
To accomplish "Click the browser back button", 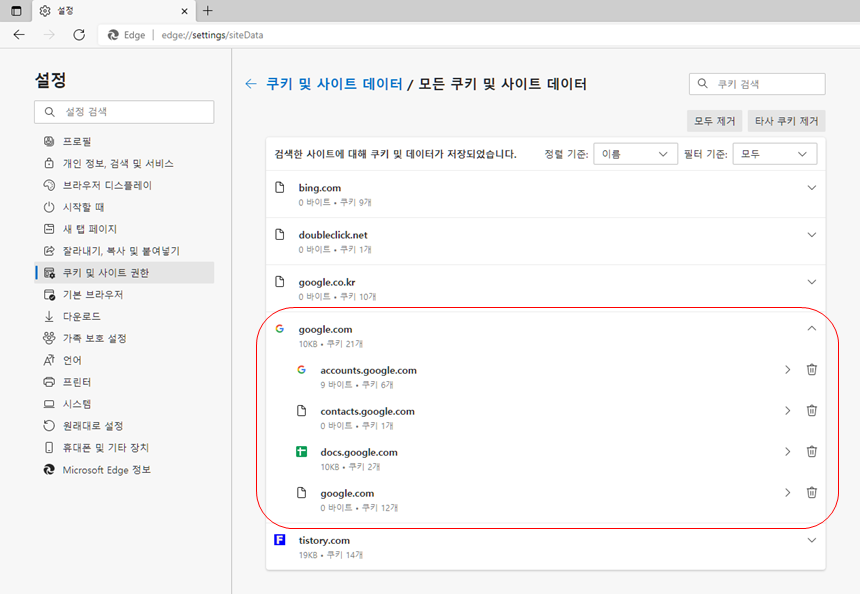I will coord(19,35).
